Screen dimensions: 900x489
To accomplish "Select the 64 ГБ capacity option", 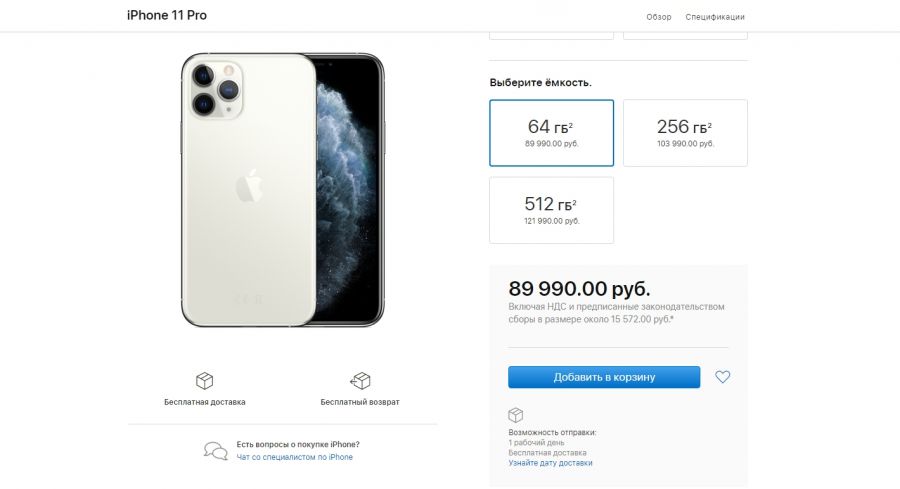I will pyautogui.click(x=552, y=133).
